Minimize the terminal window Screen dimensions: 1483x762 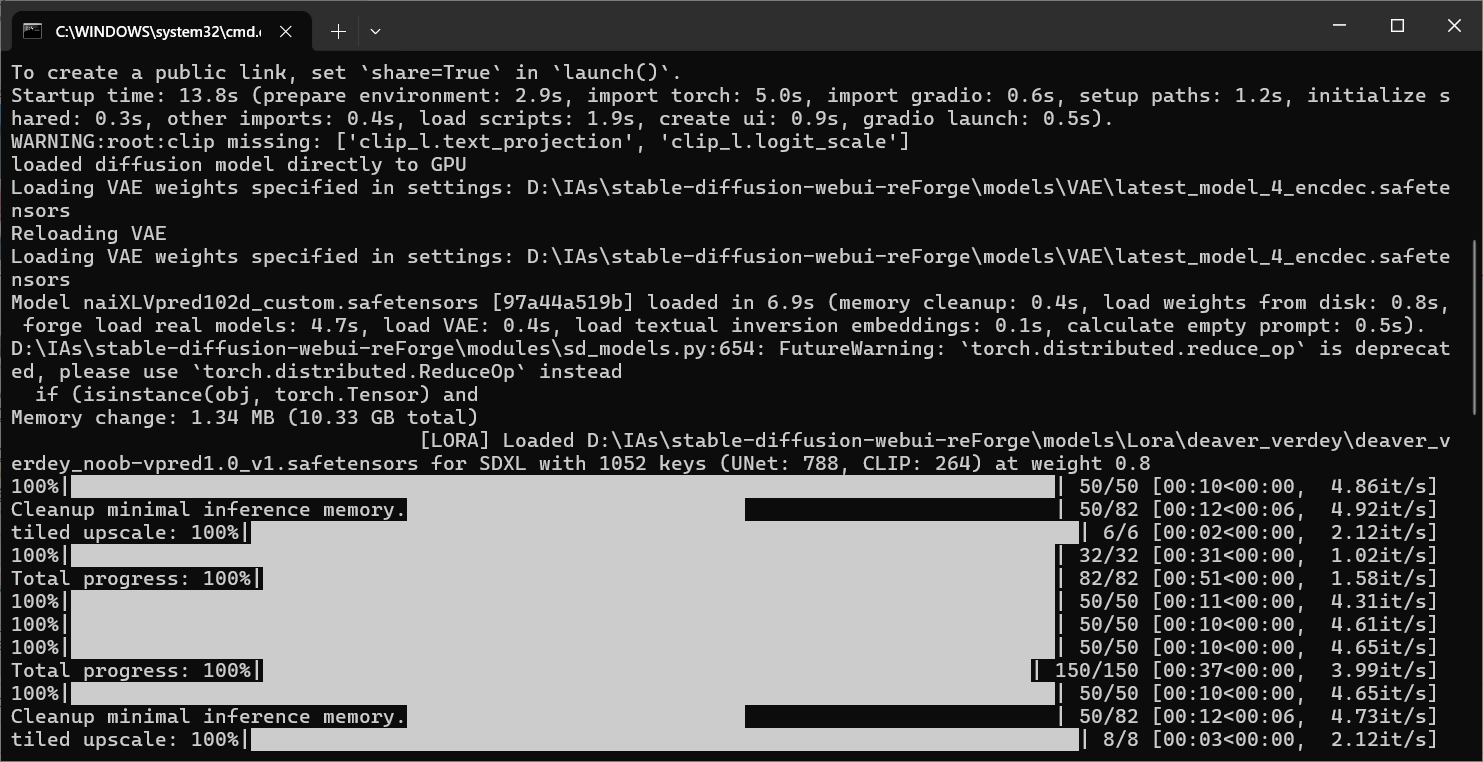pyautogui.click(x=1341, y=26)
